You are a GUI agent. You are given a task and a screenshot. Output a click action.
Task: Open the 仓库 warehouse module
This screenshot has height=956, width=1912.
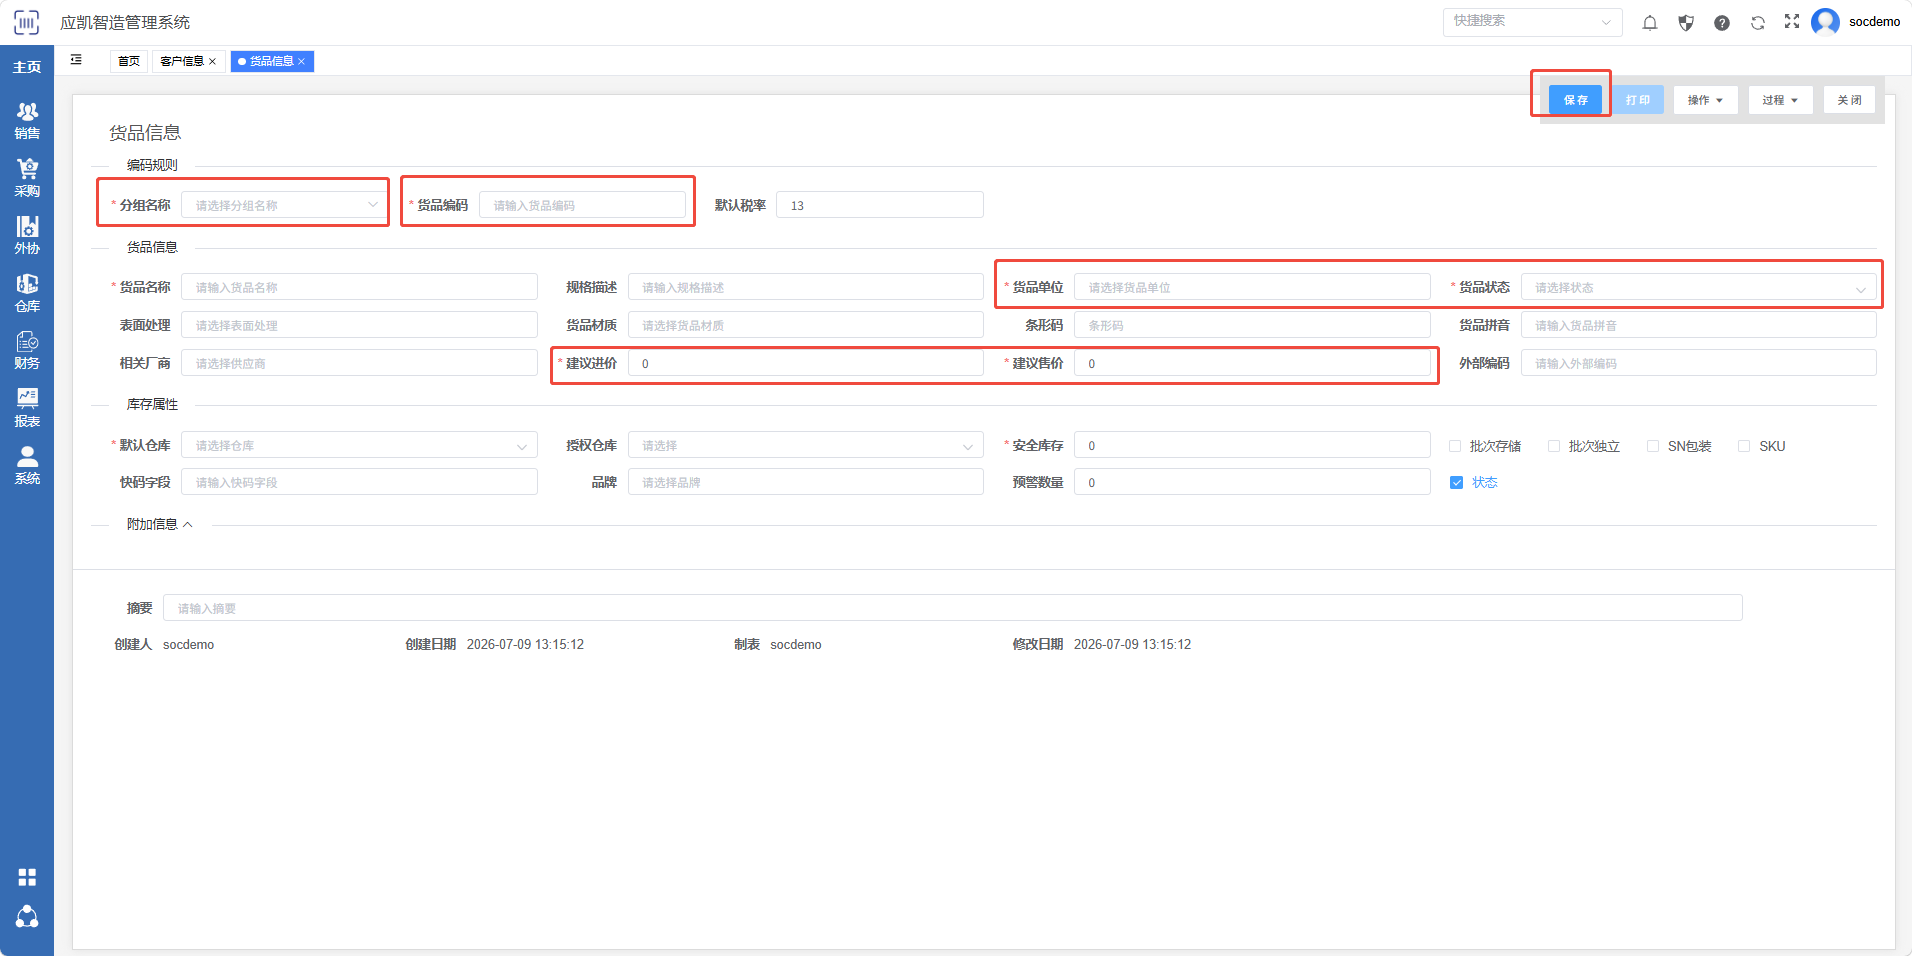(x=27, y=293)
